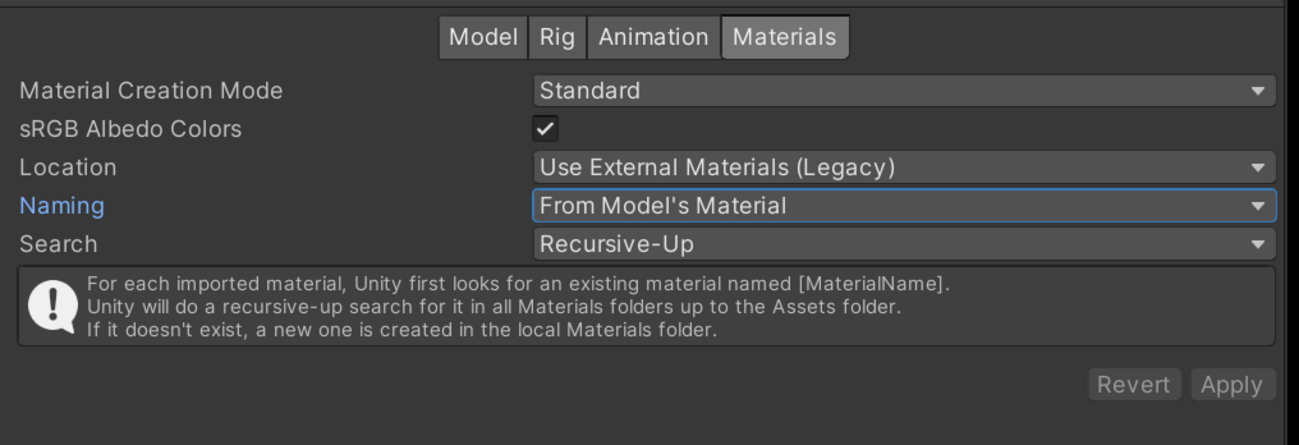Toggle the sRGB Albedo Colors checkbox
This screenshot has width=1299, height=445.
[x=545, y=129]
